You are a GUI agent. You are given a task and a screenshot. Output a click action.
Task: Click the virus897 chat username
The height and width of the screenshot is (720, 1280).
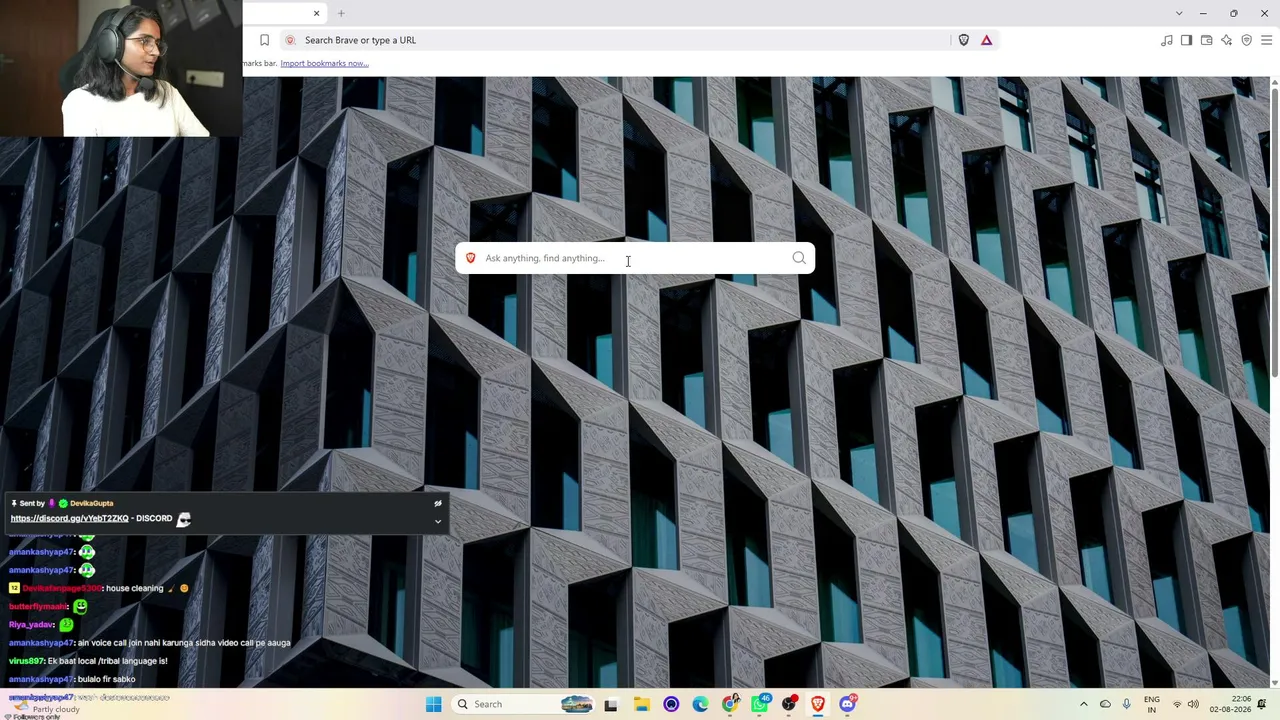[25, 661]
